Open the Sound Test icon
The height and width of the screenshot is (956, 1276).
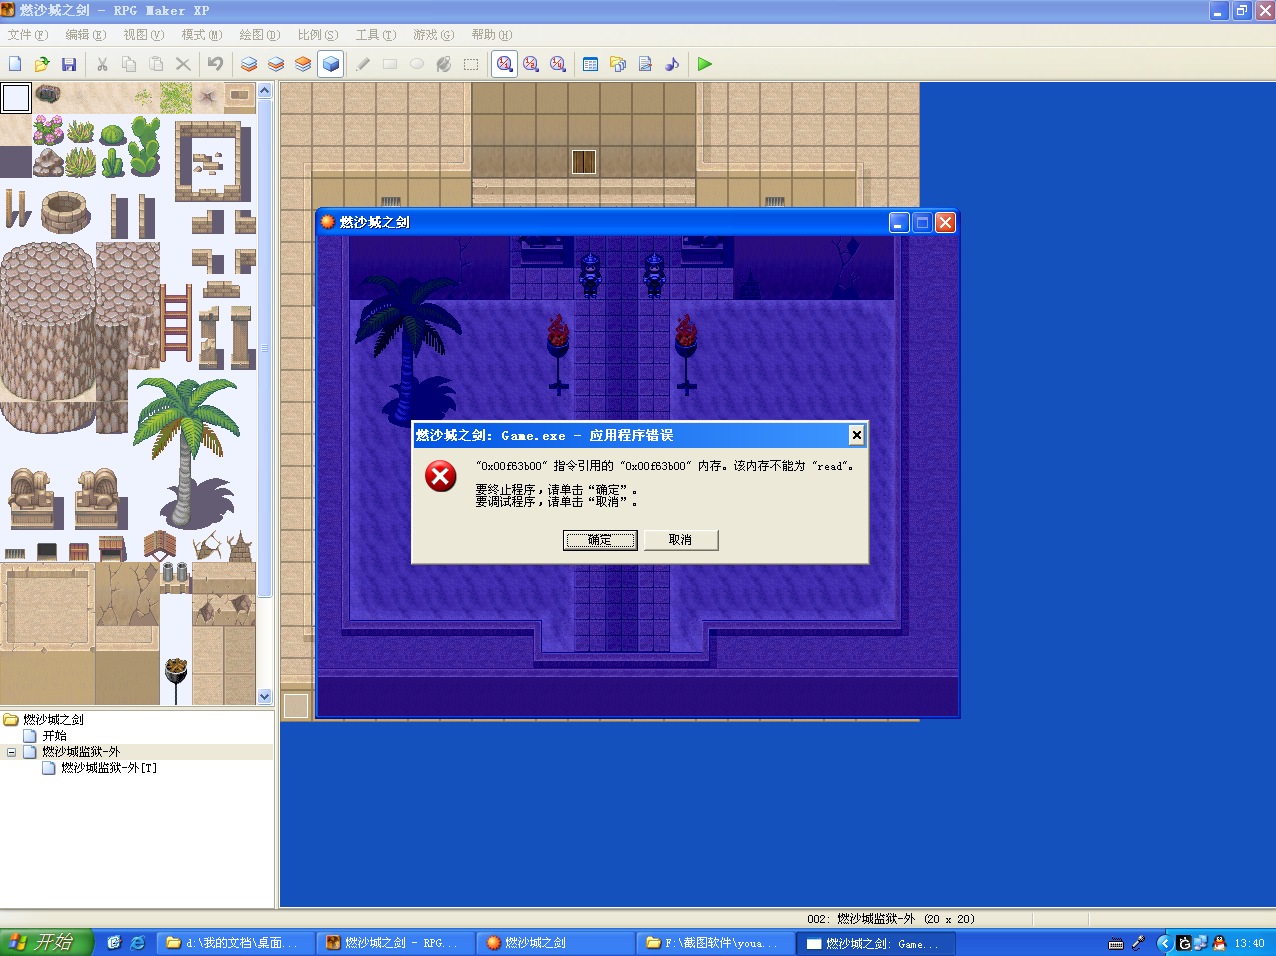pos(672,64)
